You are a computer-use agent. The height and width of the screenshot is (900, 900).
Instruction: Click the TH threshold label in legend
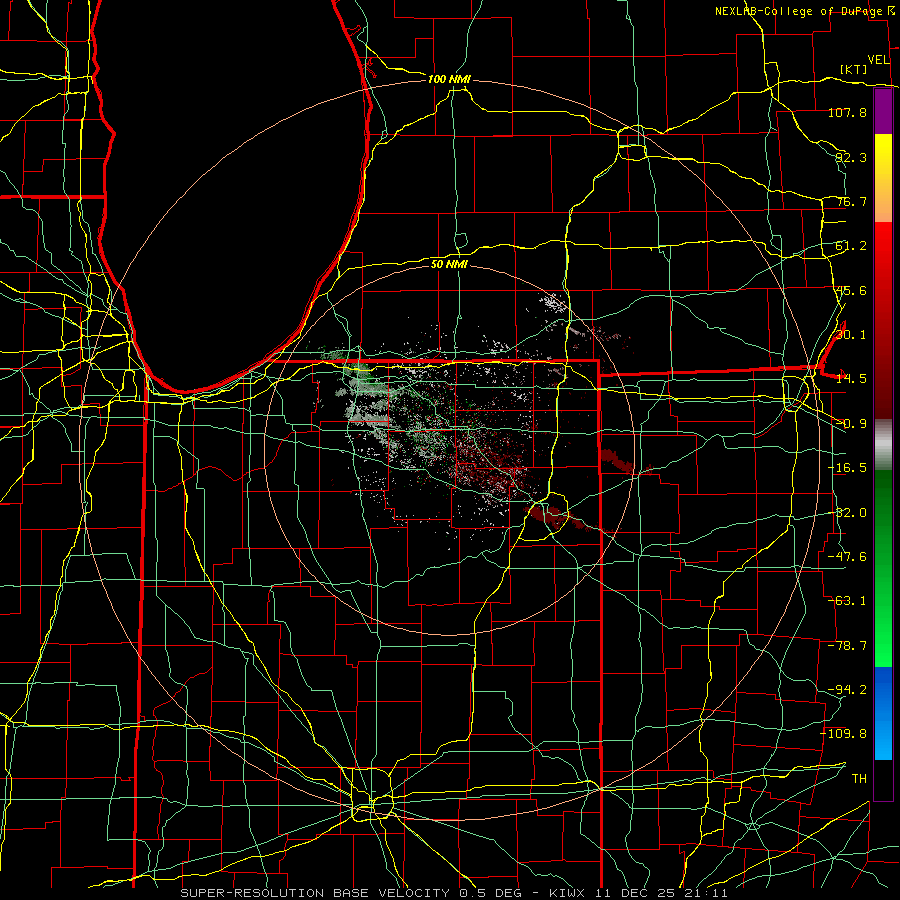click(x=859, y=779)
